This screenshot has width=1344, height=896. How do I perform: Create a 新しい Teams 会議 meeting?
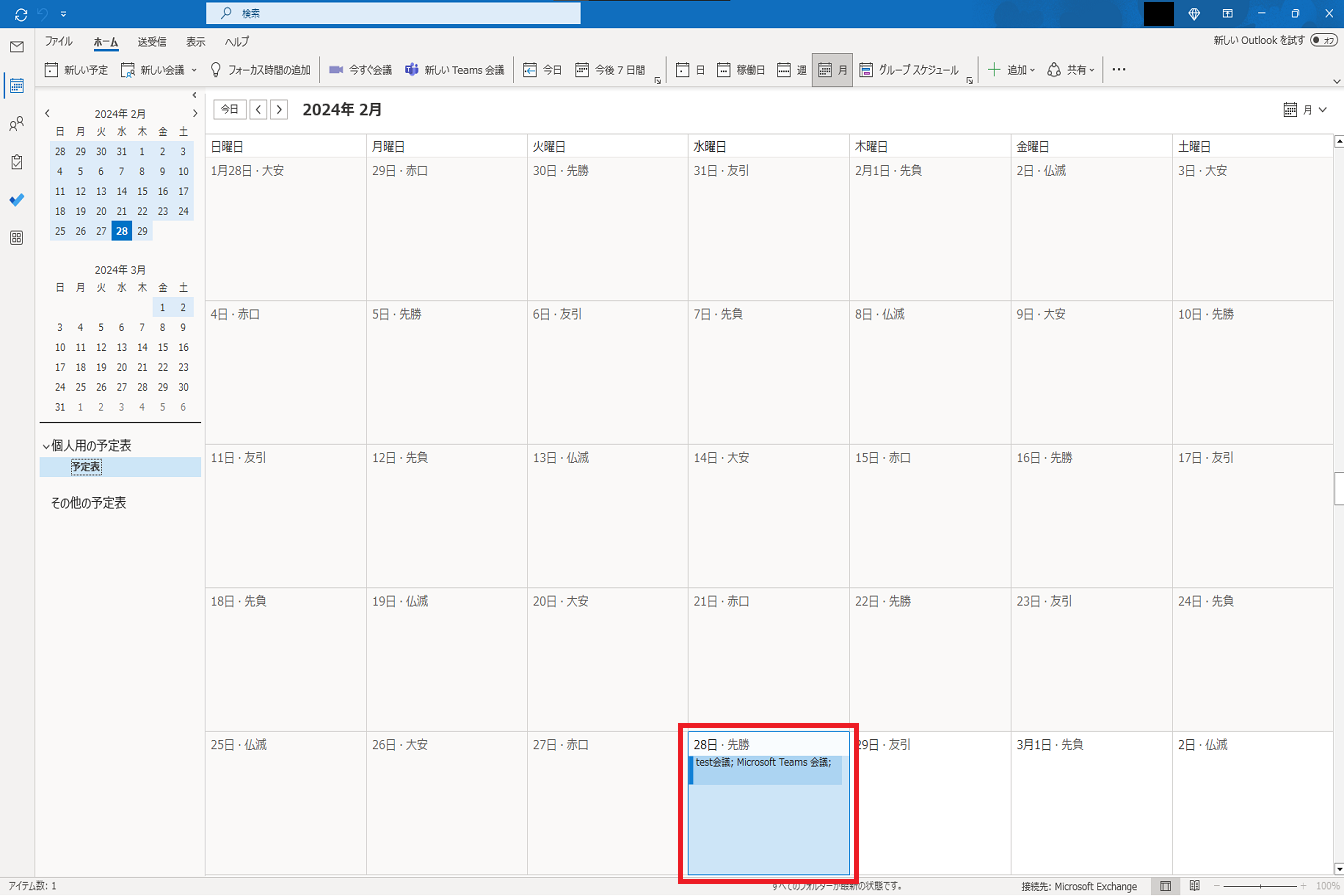click(455, 70)
